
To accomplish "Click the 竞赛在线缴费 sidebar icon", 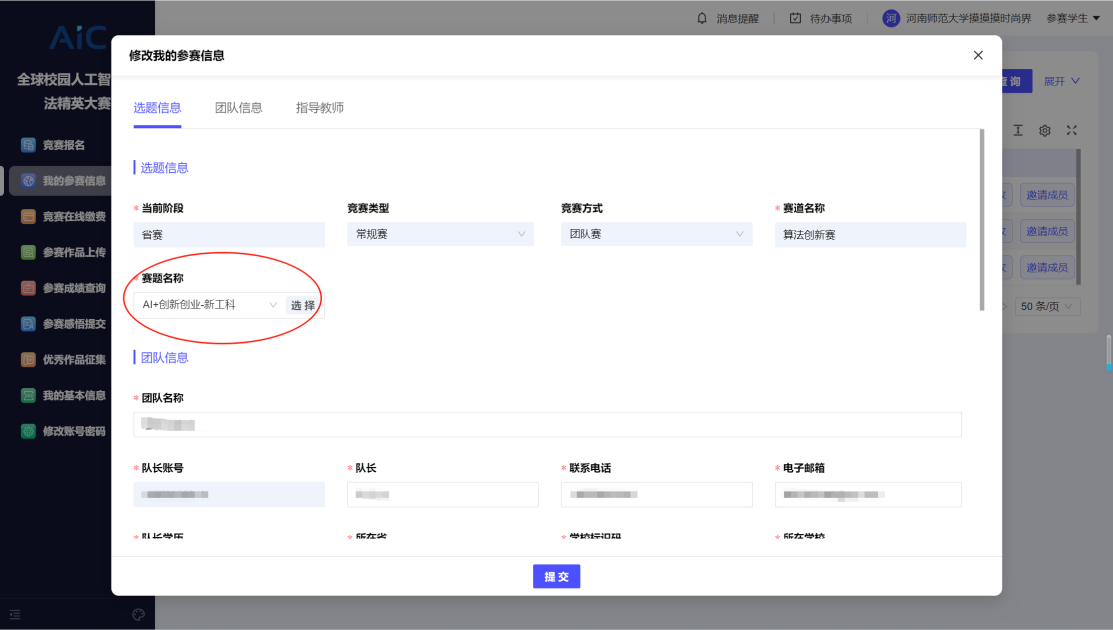I will pos(29,216).
